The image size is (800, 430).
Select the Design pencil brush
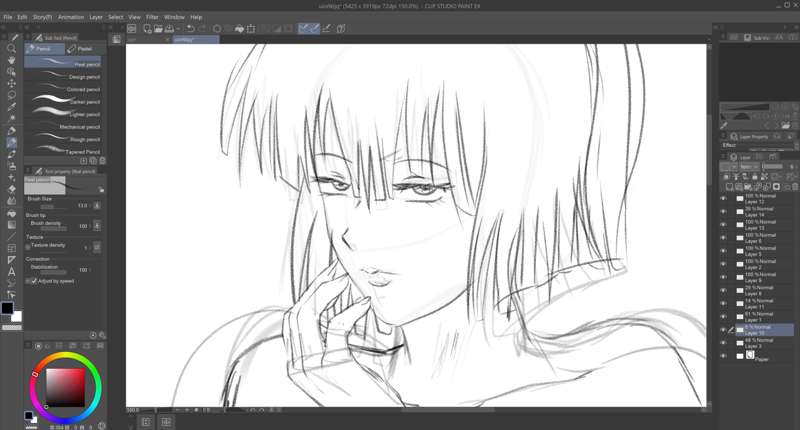pos(63,77)
